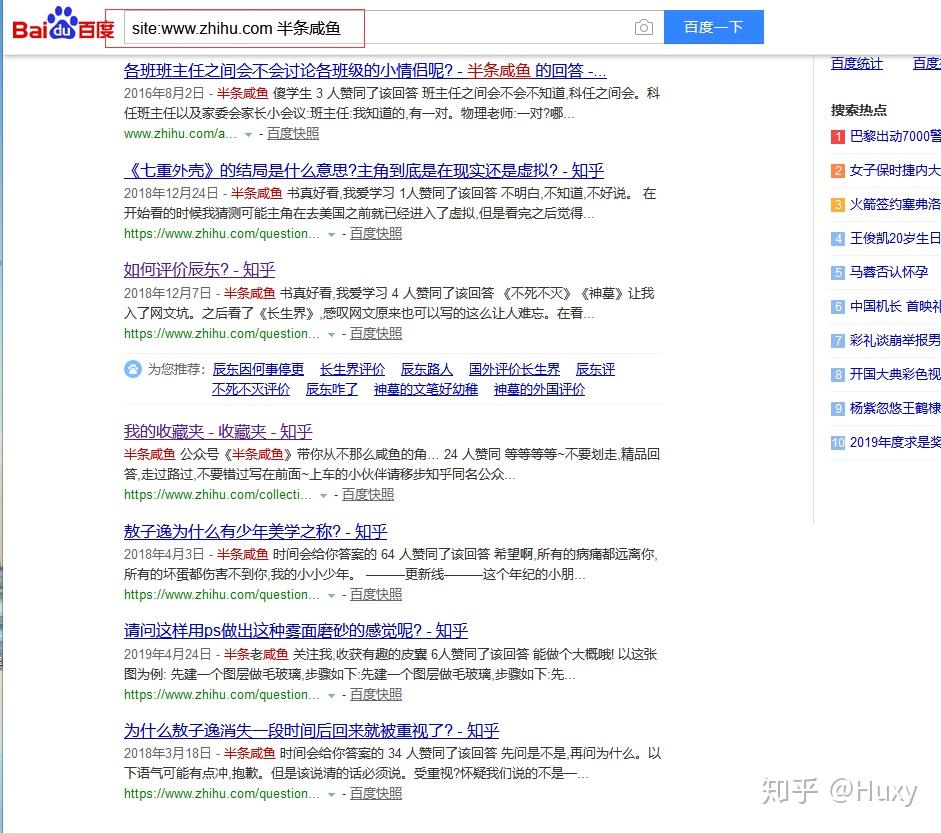Open hot search 中国机长 首映礼
This screenshot has width=941, height=833.
click(895, 306)
